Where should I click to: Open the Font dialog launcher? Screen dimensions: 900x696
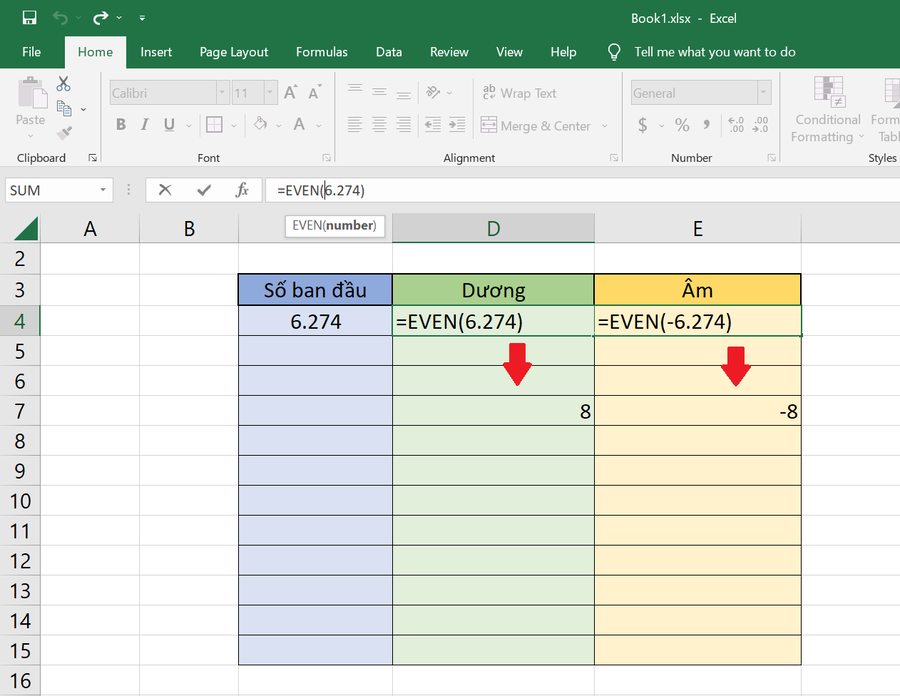point(326,158)
